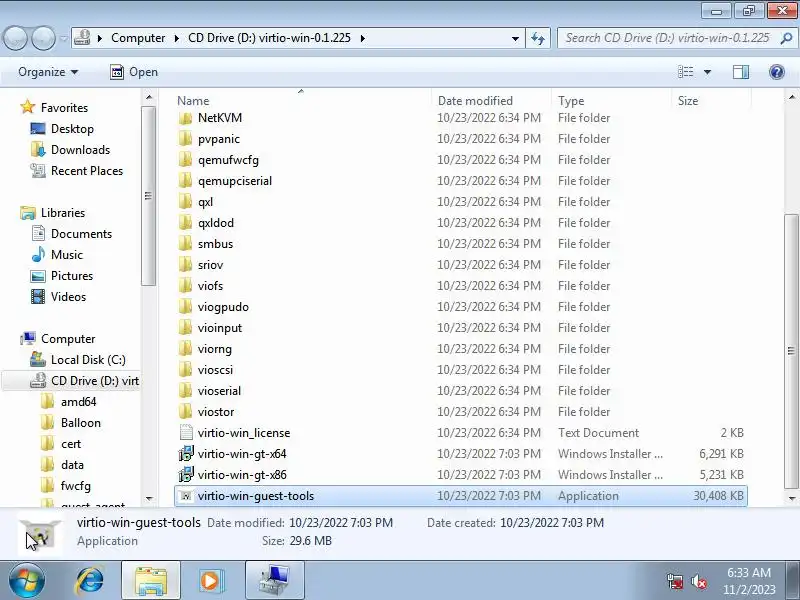The image size is (800, 600).
Task: Click CD Drive (D:) virtio-win-0.1.225 breadcrumb
Action: 269,38
